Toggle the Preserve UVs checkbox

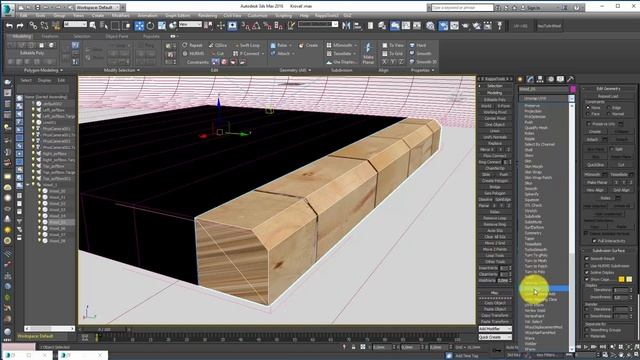point(589,124)
